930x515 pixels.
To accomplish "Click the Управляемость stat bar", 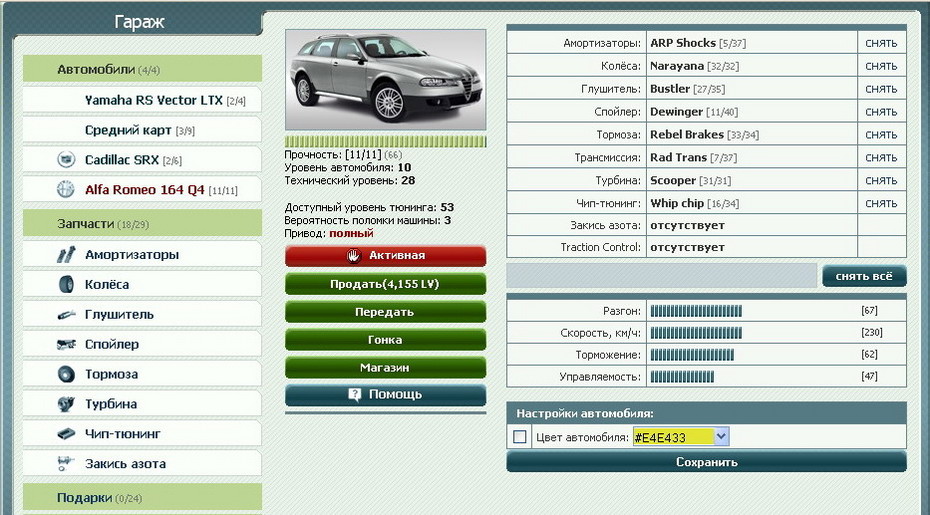I will point(682,377).
